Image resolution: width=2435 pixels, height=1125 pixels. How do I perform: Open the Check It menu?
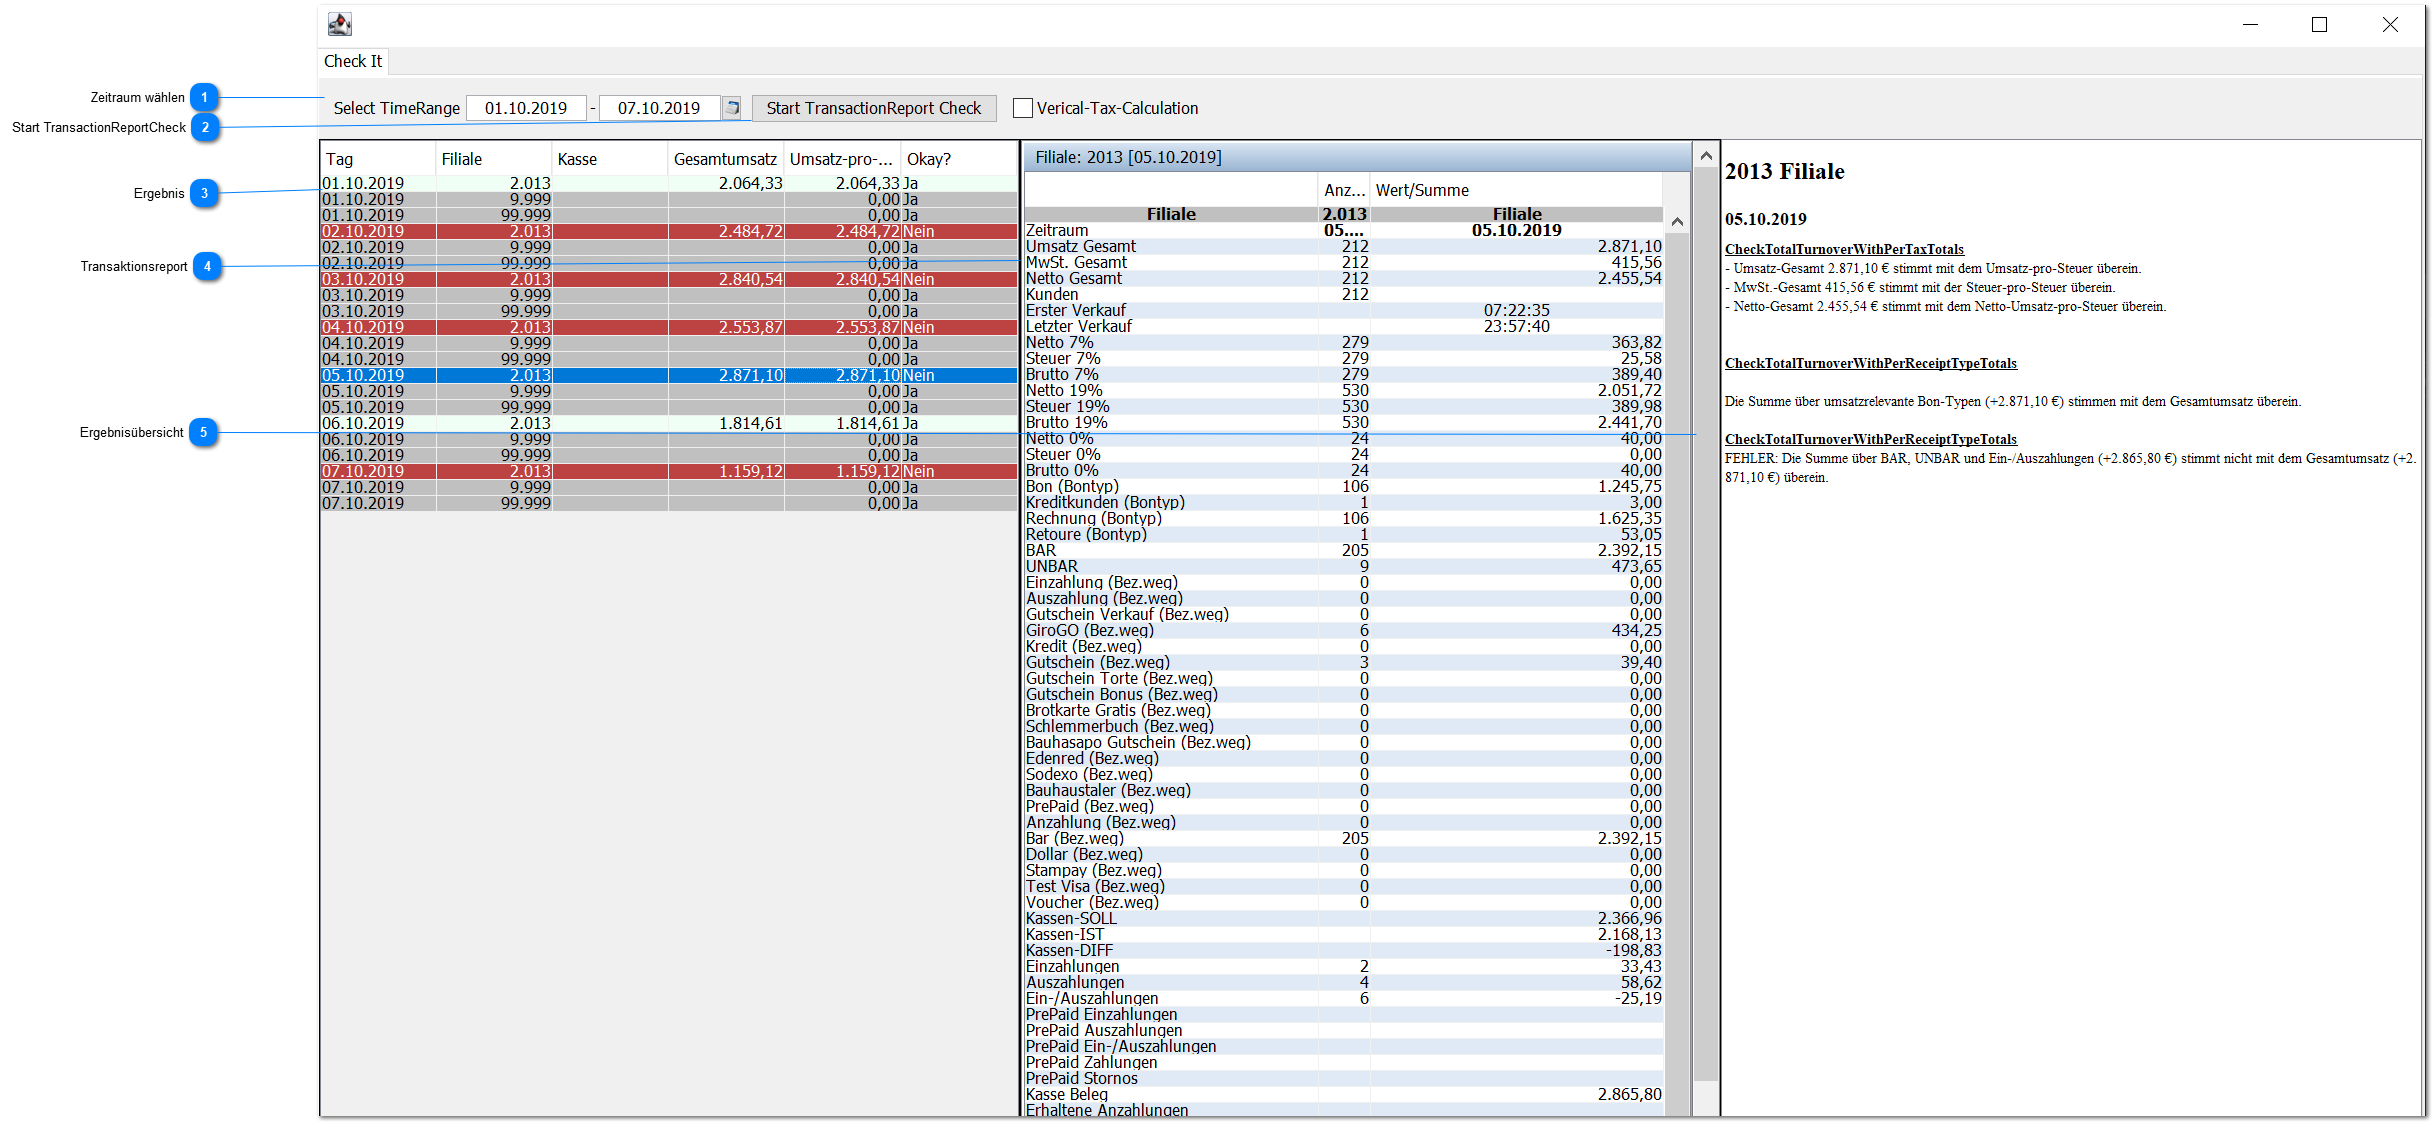pos(353,61)
